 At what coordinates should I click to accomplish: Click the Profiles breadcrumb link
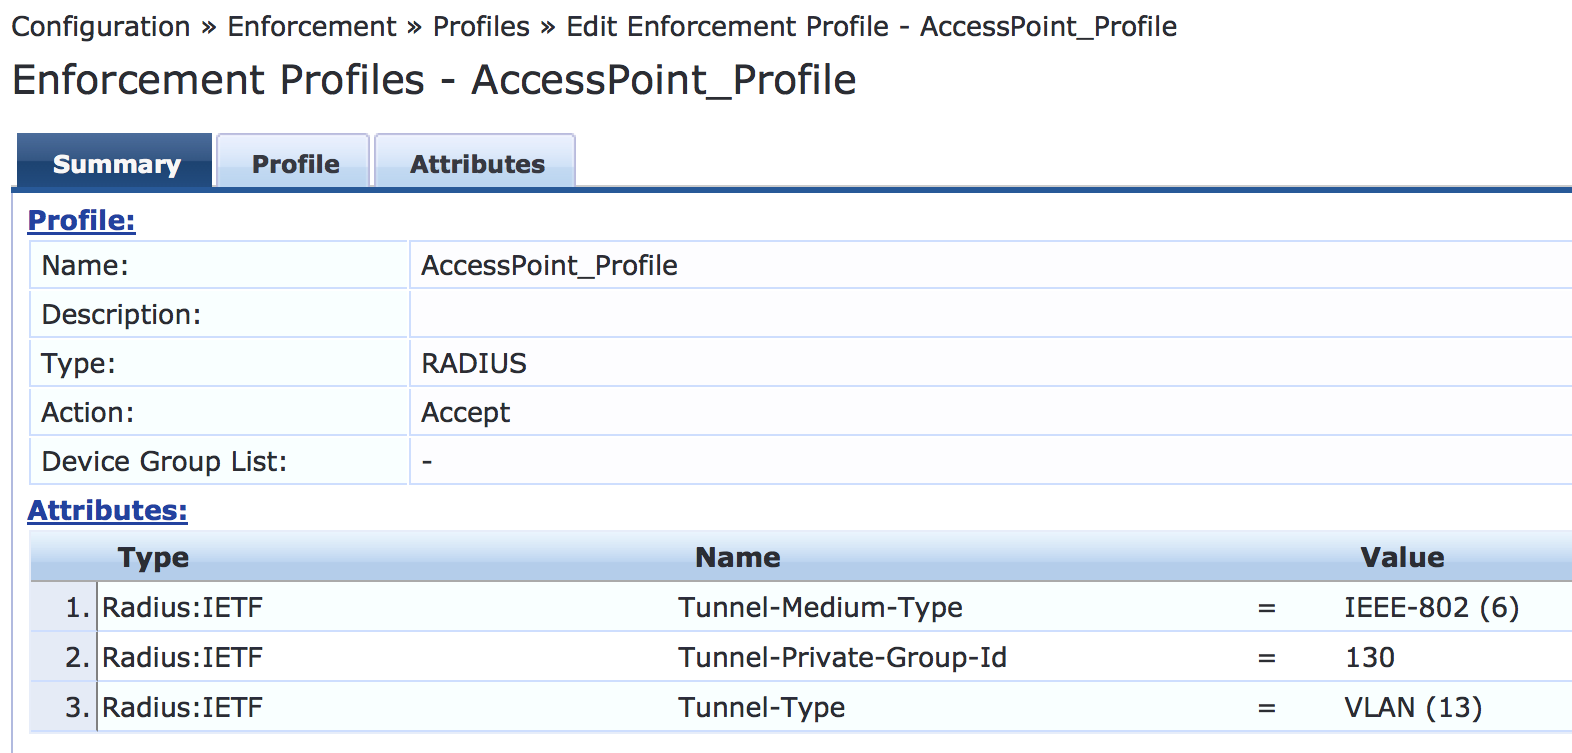pyautogui.click(x=481, y=27)
